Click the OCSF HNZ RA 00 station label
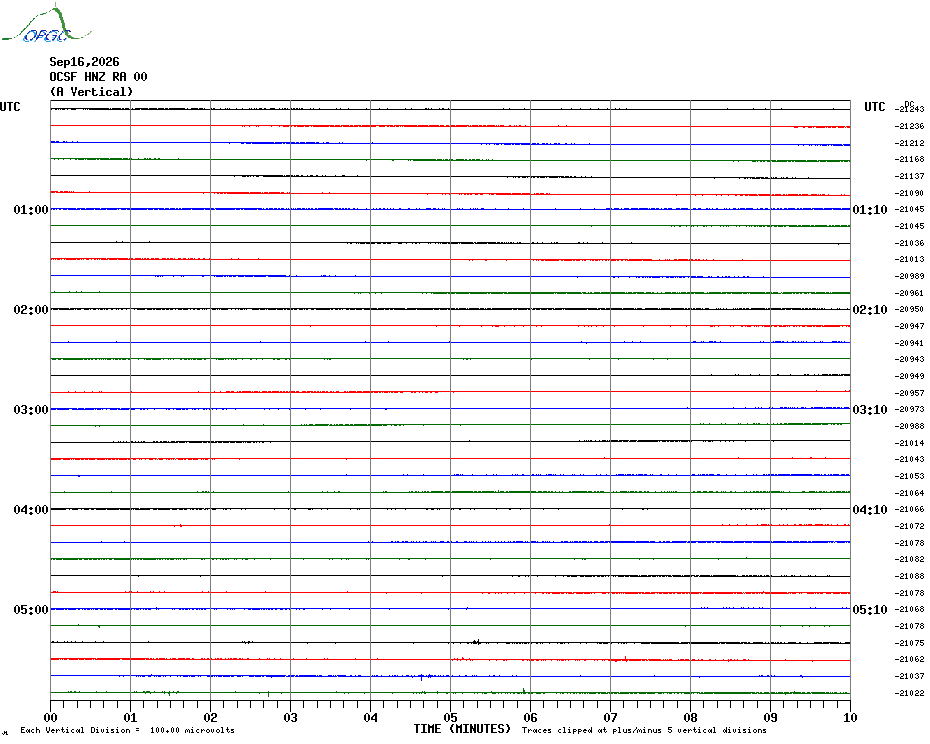This screenshot has width=930, height=744. pyautogui.click(x=98, y=77)
